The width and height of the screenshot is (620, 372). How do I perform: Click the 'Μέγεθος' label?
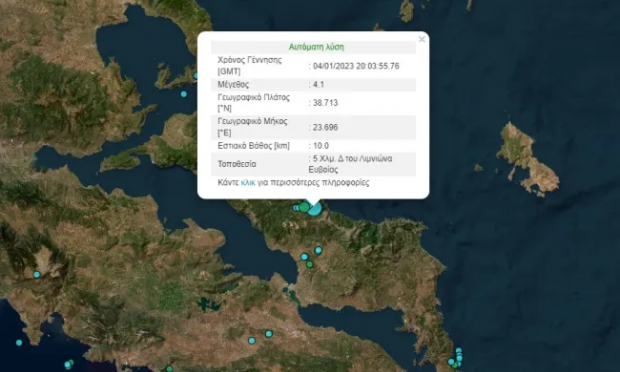[233, 84]
